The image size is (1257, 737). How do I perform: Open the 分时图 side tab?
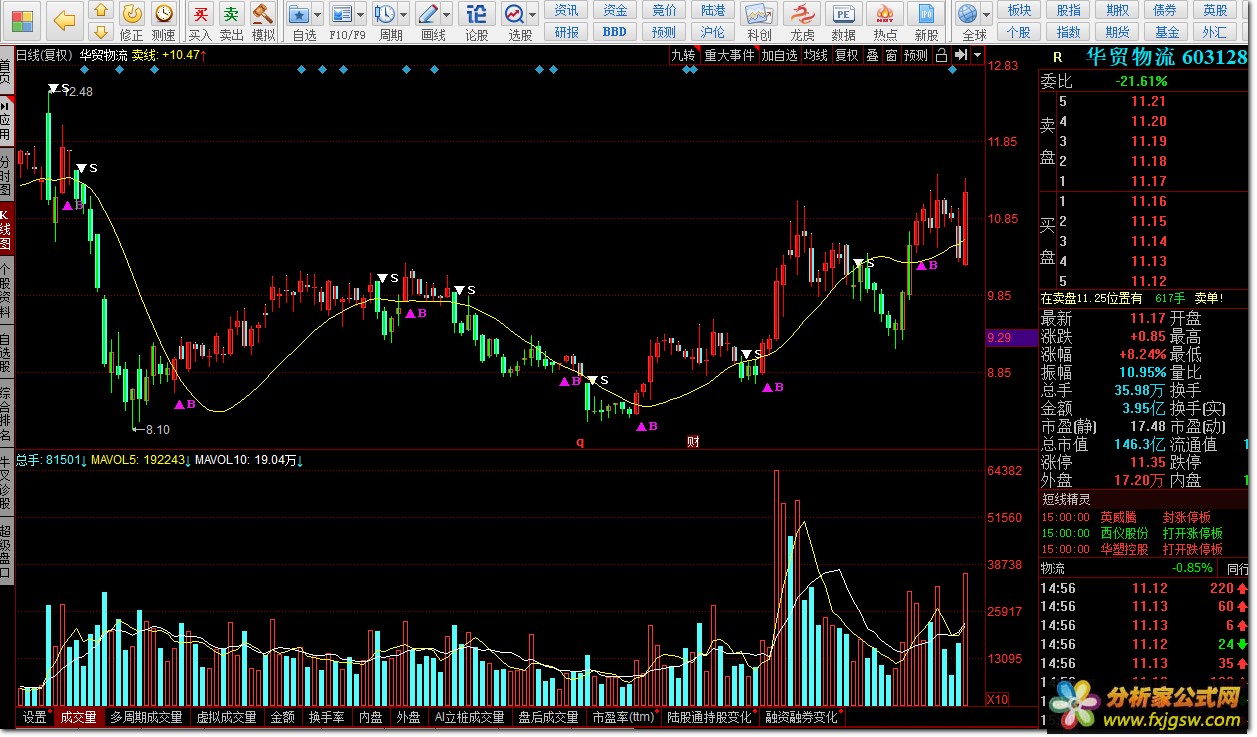click(6, 174)
